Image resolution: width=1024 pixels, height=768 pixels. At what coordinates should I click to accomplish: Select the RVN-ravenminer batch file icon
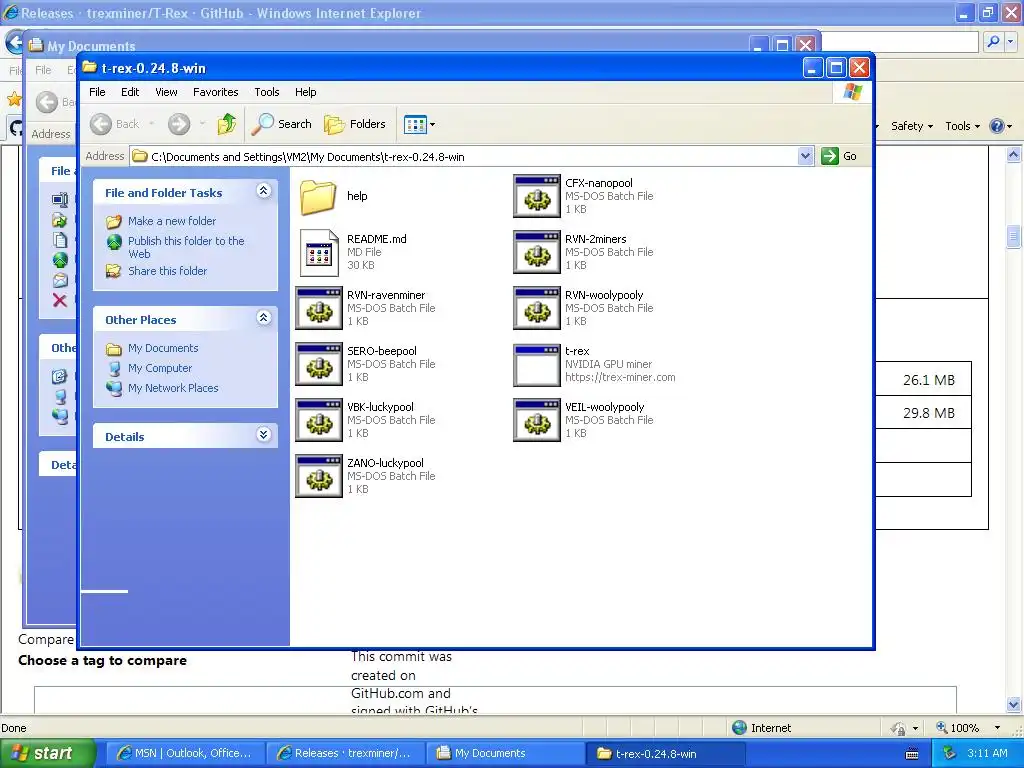(x=319, y=308)
